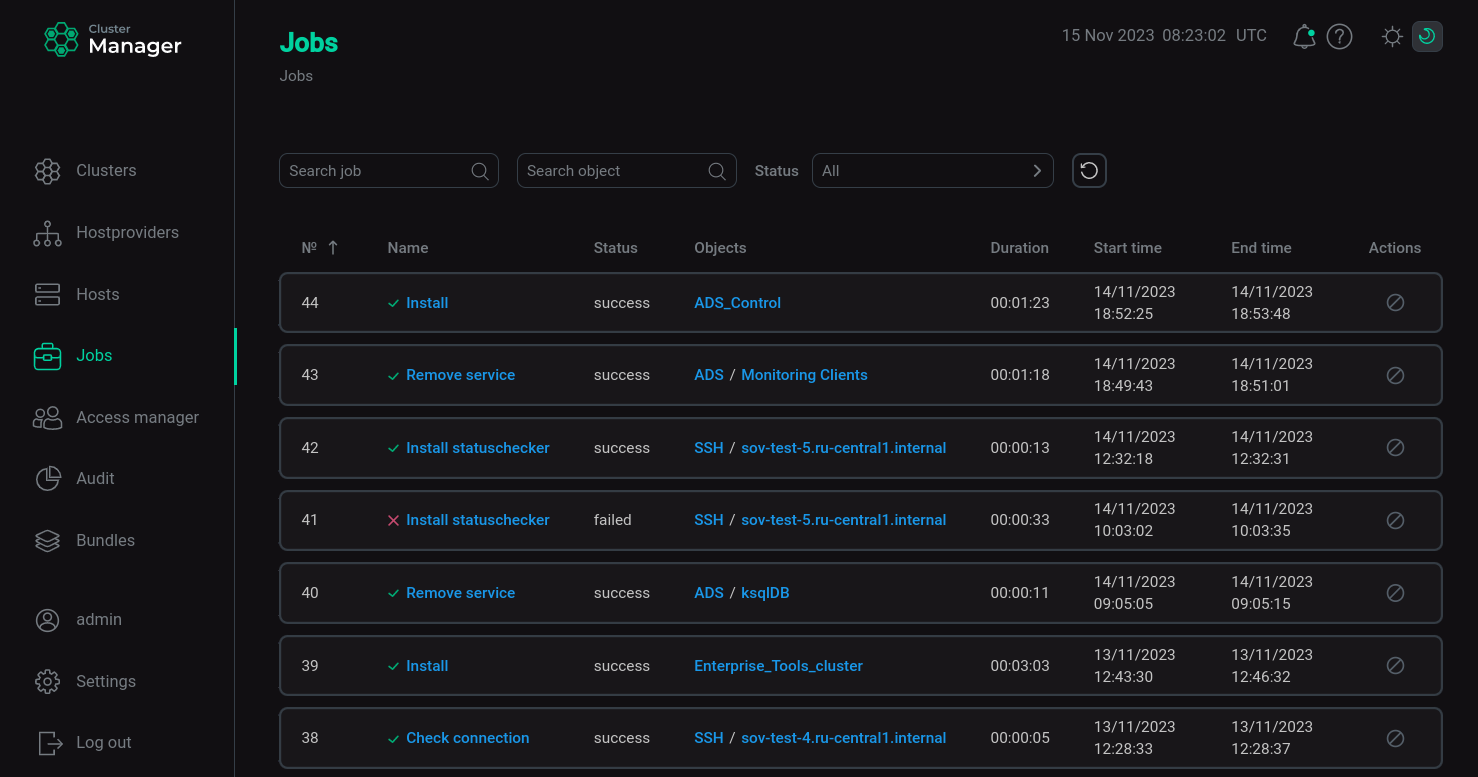Open the Access manager users icon
Viewport: 1478px width, 777px height.
[x=47, y=418]
